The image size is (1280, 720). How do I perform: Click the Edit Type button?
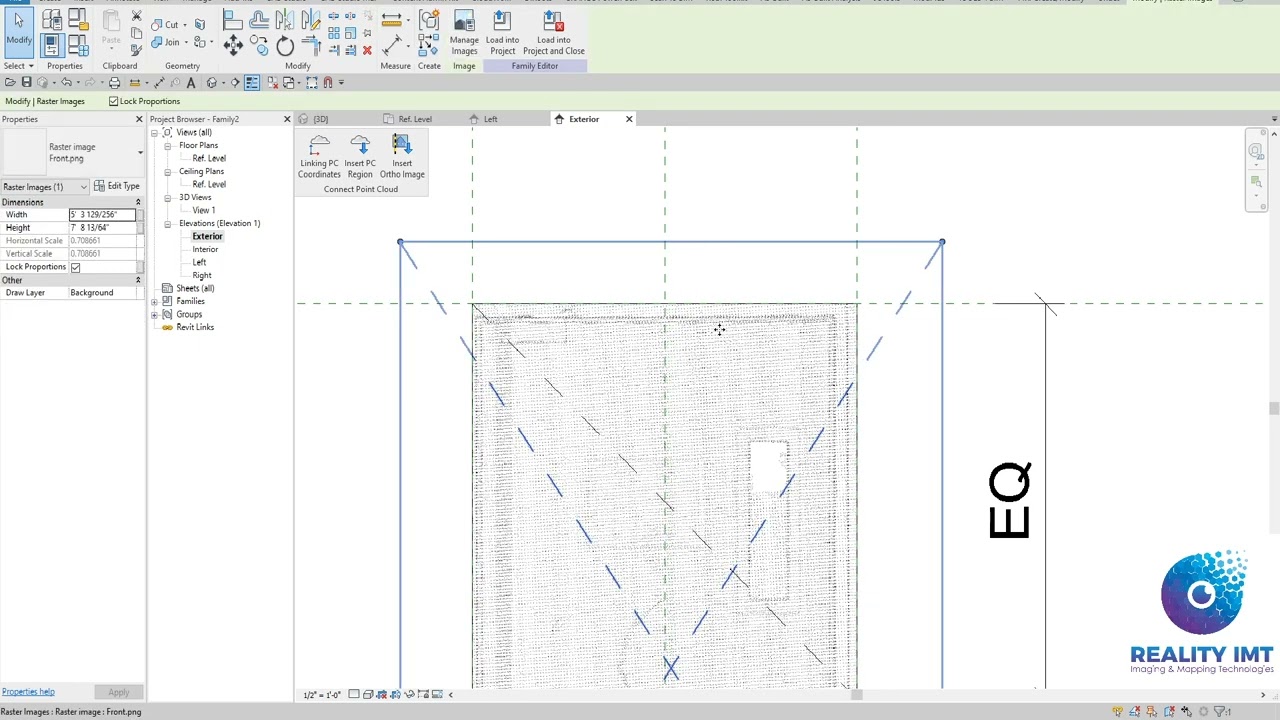tap(117, 186)
